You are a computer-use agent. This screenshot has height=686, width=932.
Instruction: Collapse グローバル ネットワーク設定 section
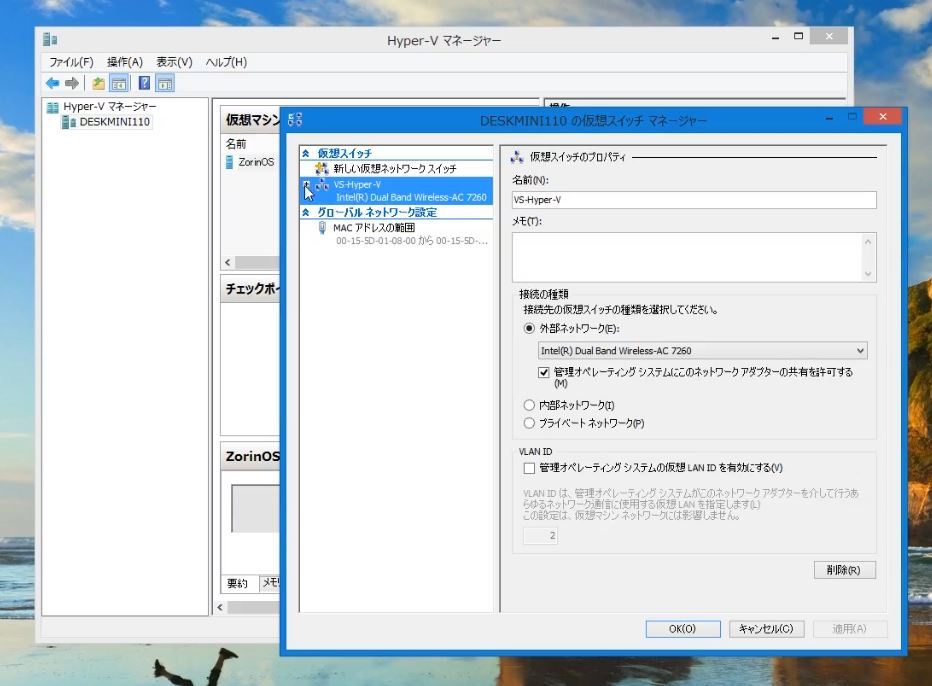(306, 213)
